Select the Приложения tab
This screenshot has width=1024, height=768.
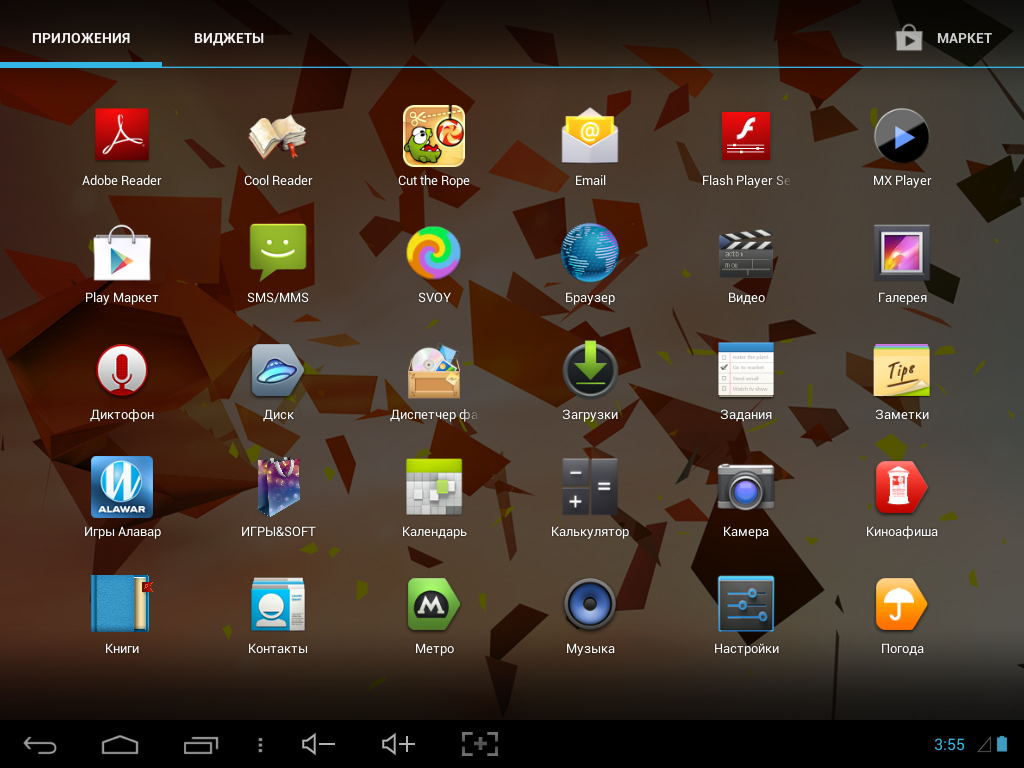point(81,38)
